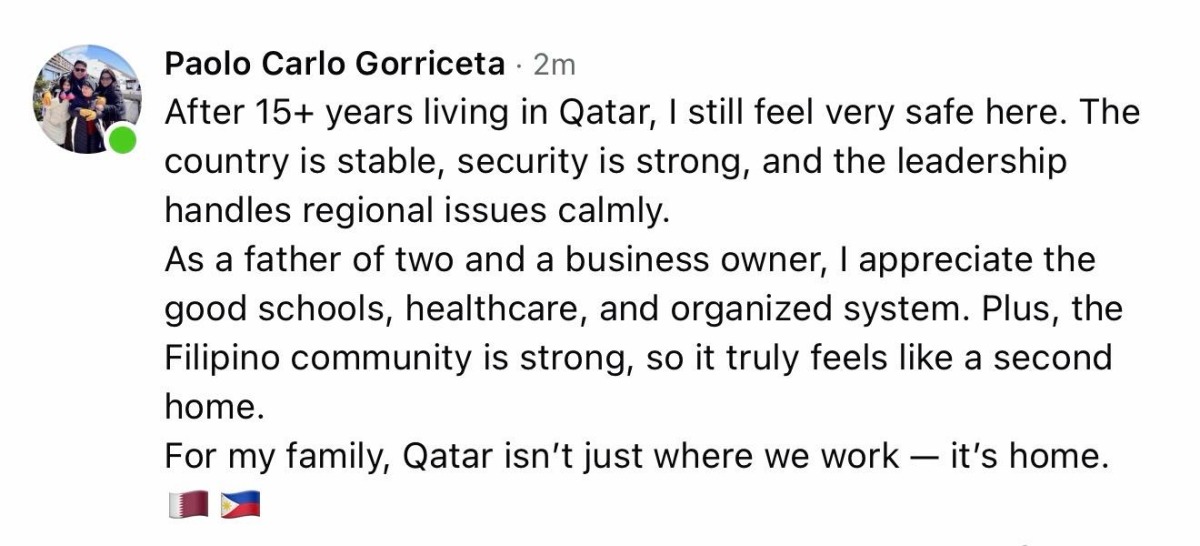
Task: Open Paolo Carlo Gorriceta's profile name link
Action: [334, 64]
